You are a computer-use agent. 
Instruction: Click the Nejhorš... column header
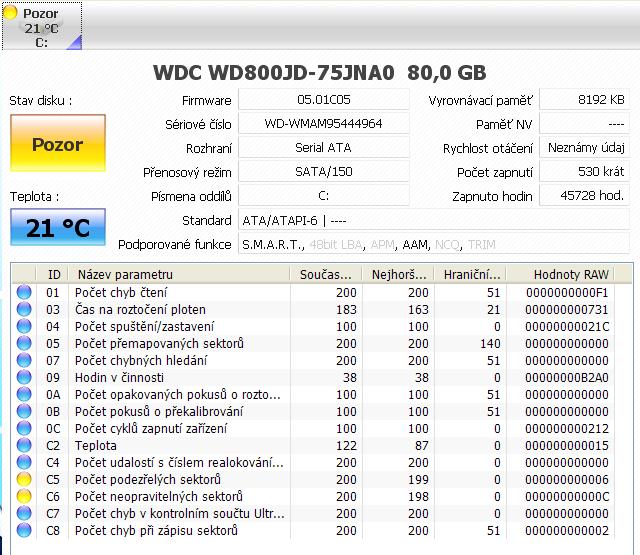pos(398,274)
